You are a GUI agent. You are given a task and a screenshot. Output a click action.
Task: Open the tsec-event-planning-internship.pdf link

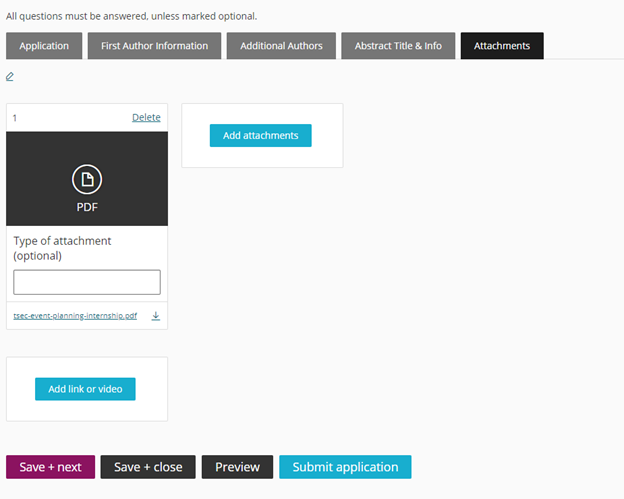75,316
